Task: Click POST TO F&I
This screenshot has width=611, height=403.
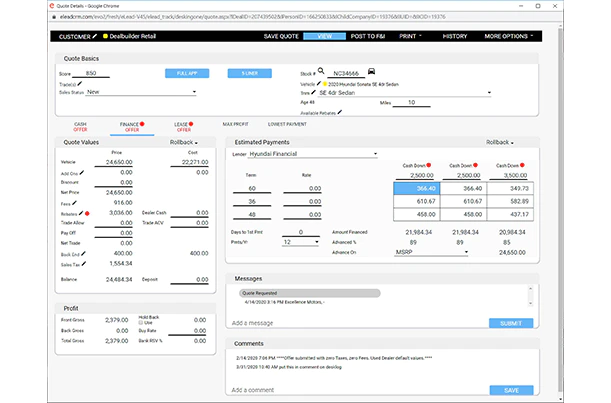Action: [367, 36]
